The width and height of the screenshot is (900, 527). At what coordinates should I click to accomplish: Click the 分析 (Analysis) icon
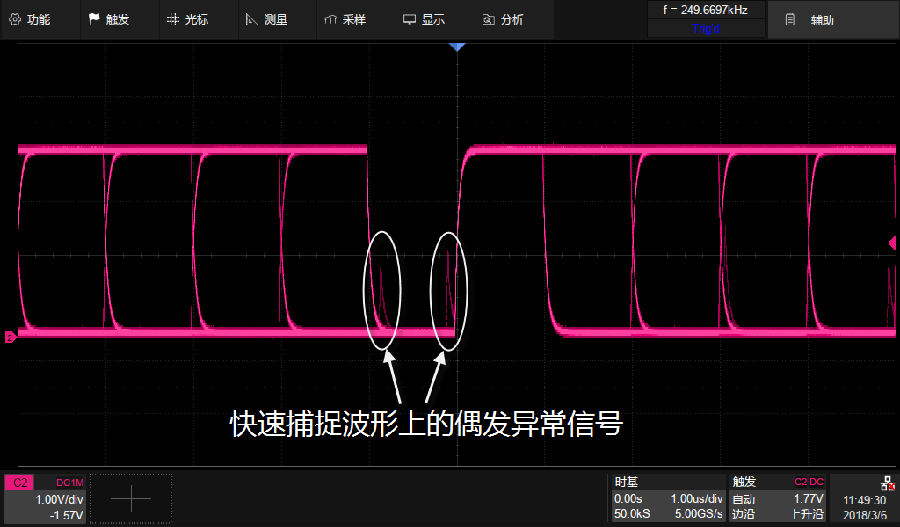[487, 20]
